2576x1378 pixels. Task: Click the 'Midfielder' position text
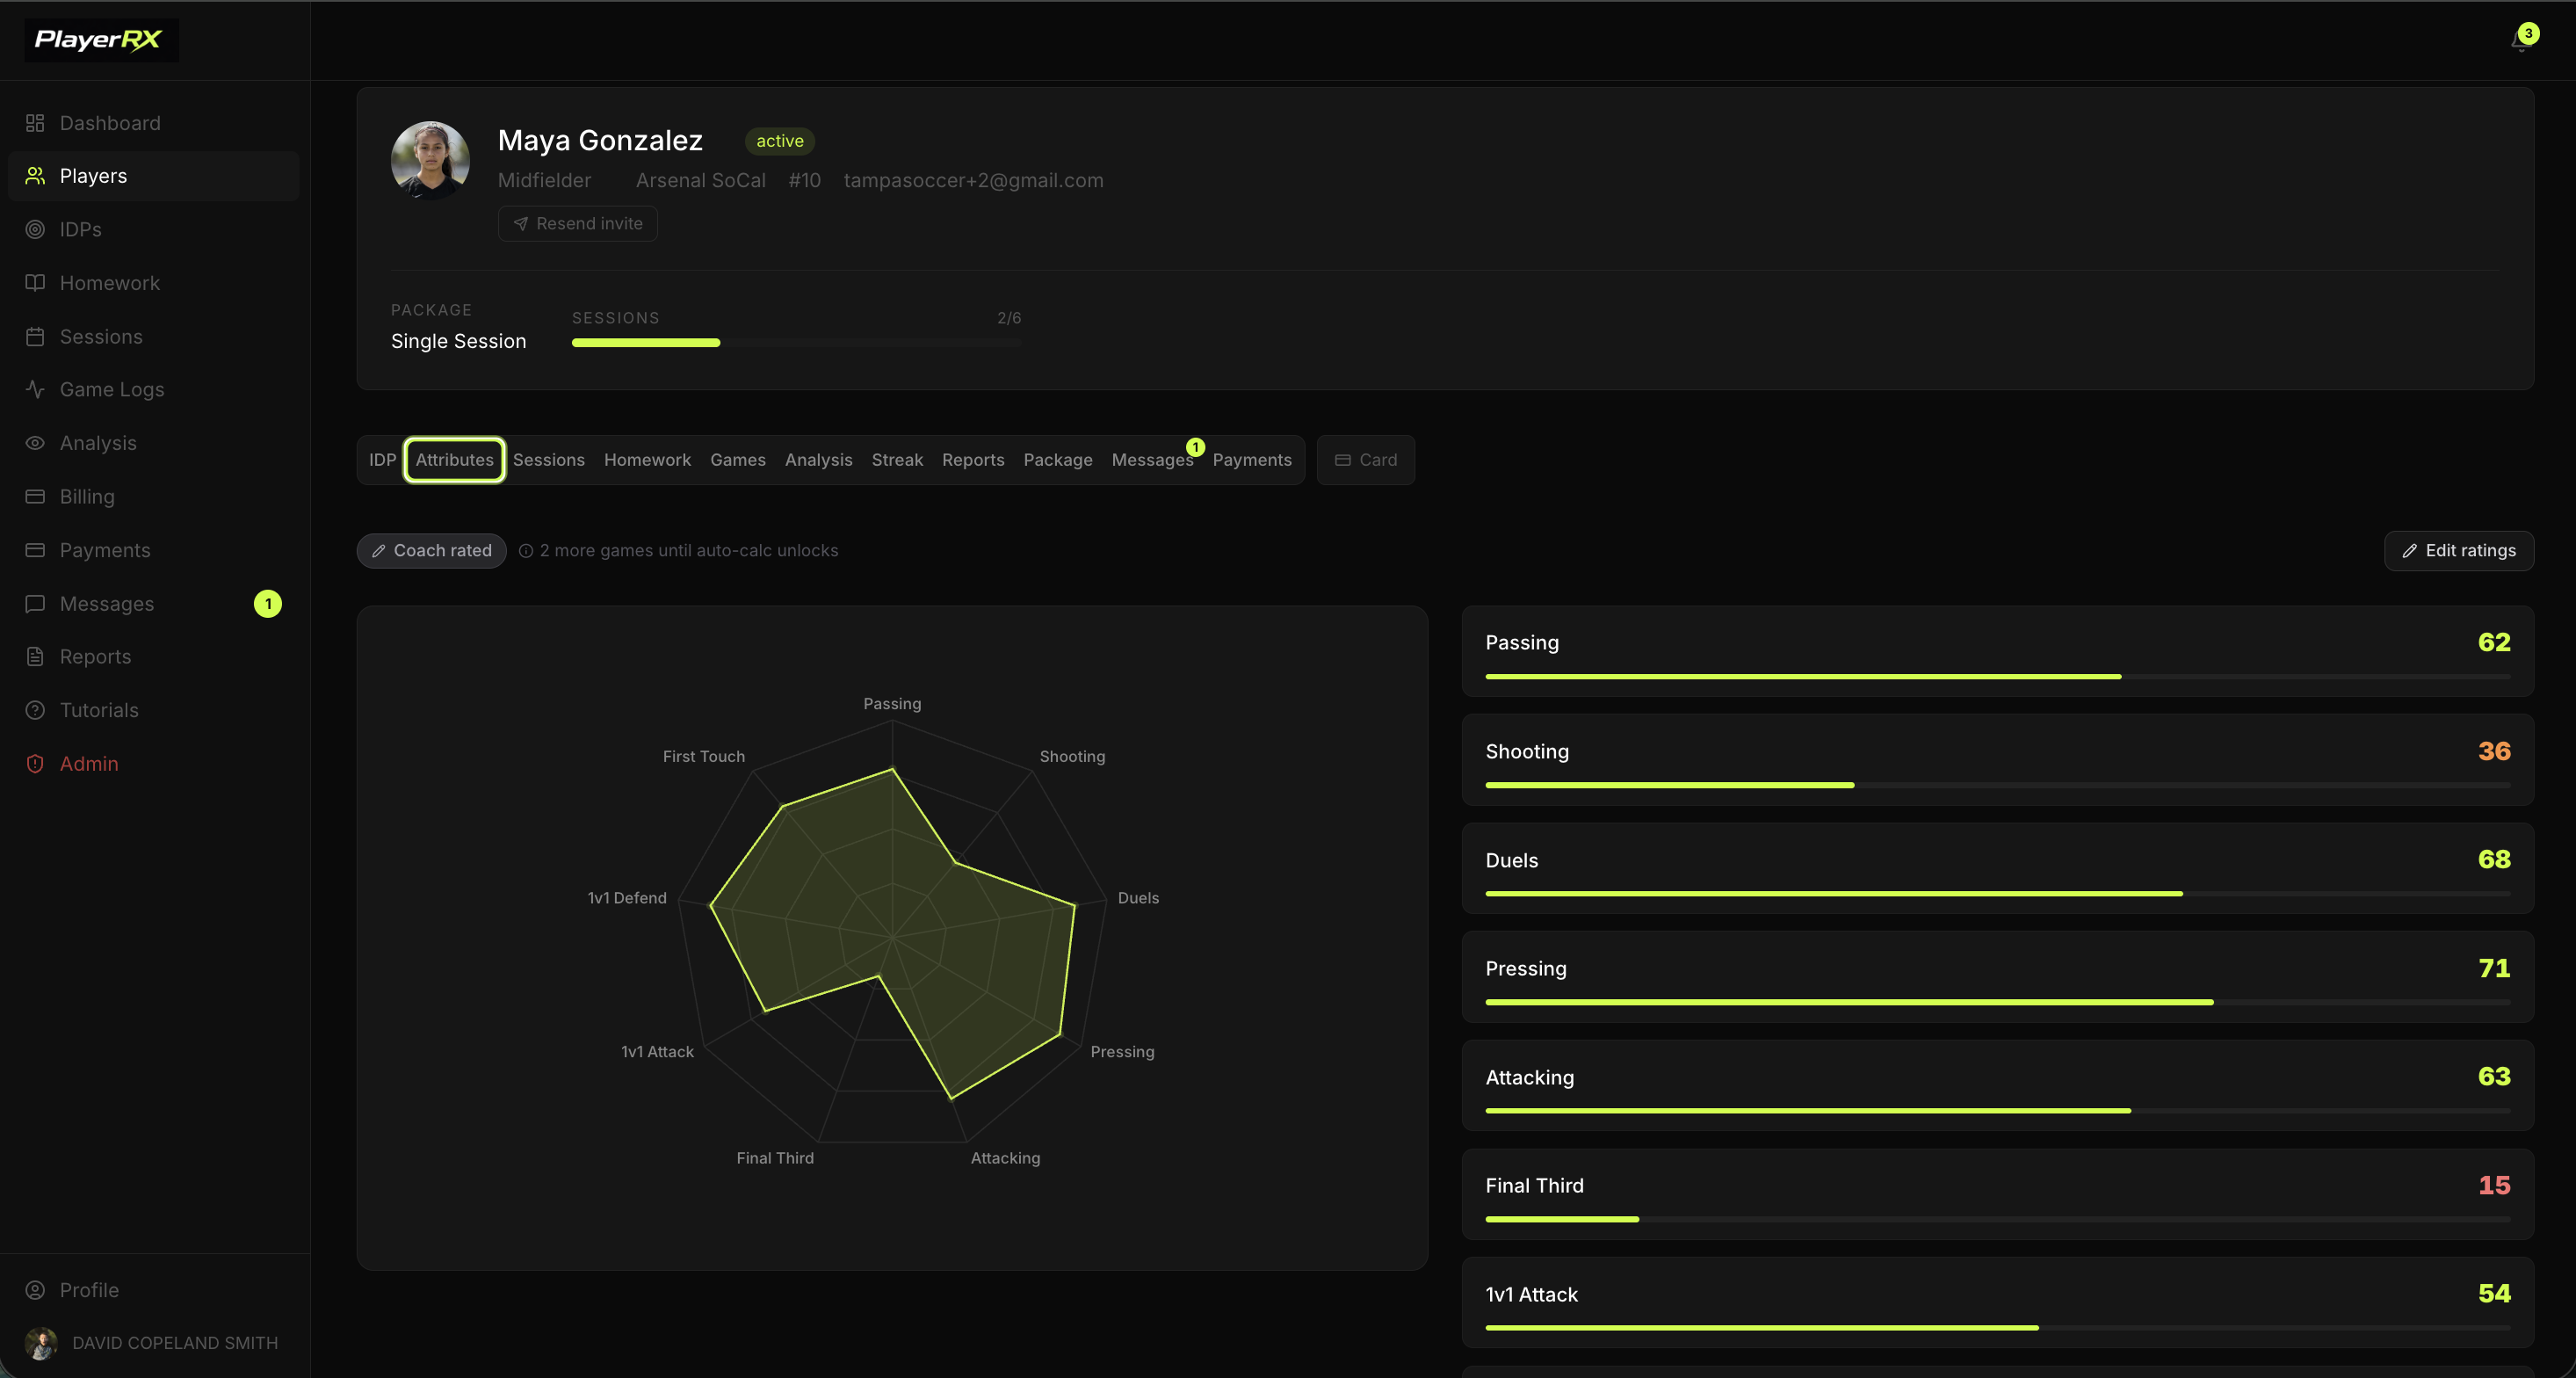(544, 181)
